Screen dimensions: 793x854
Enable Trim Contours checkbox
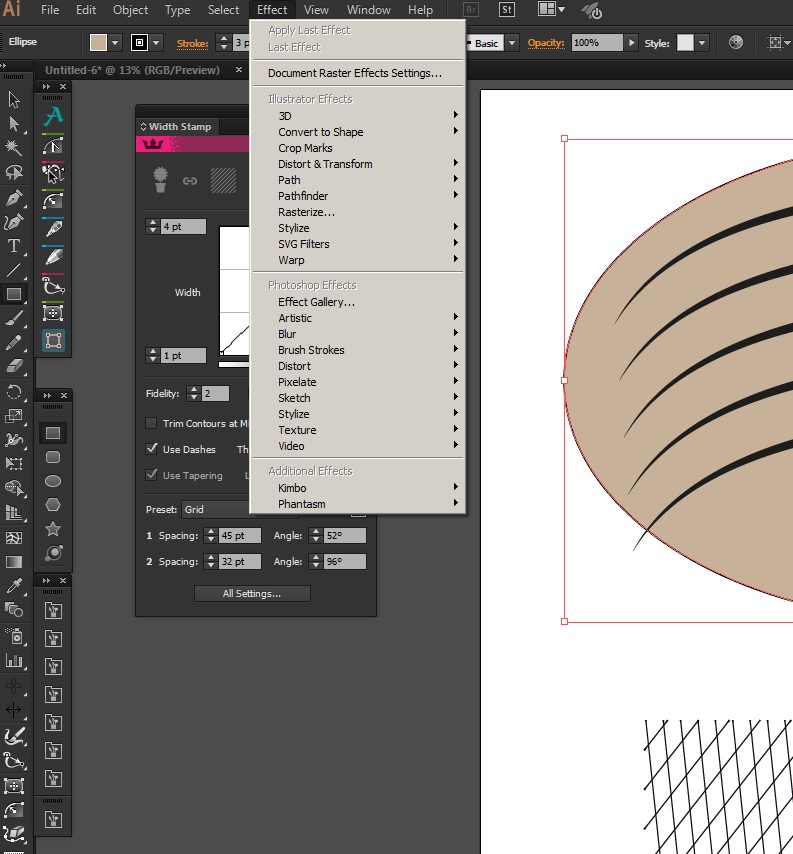pos(152,424)
